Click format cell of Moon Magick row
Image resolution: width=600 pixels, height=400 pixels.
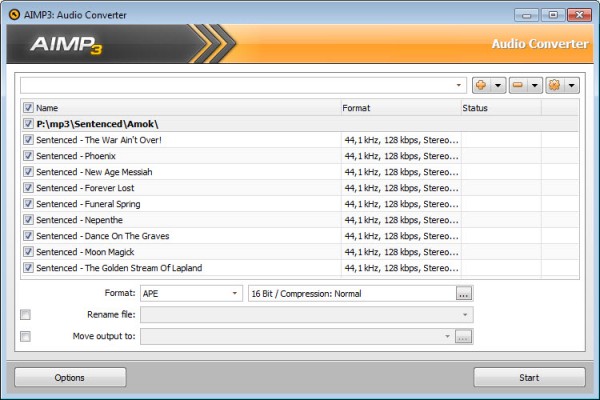tap(401, 252)
